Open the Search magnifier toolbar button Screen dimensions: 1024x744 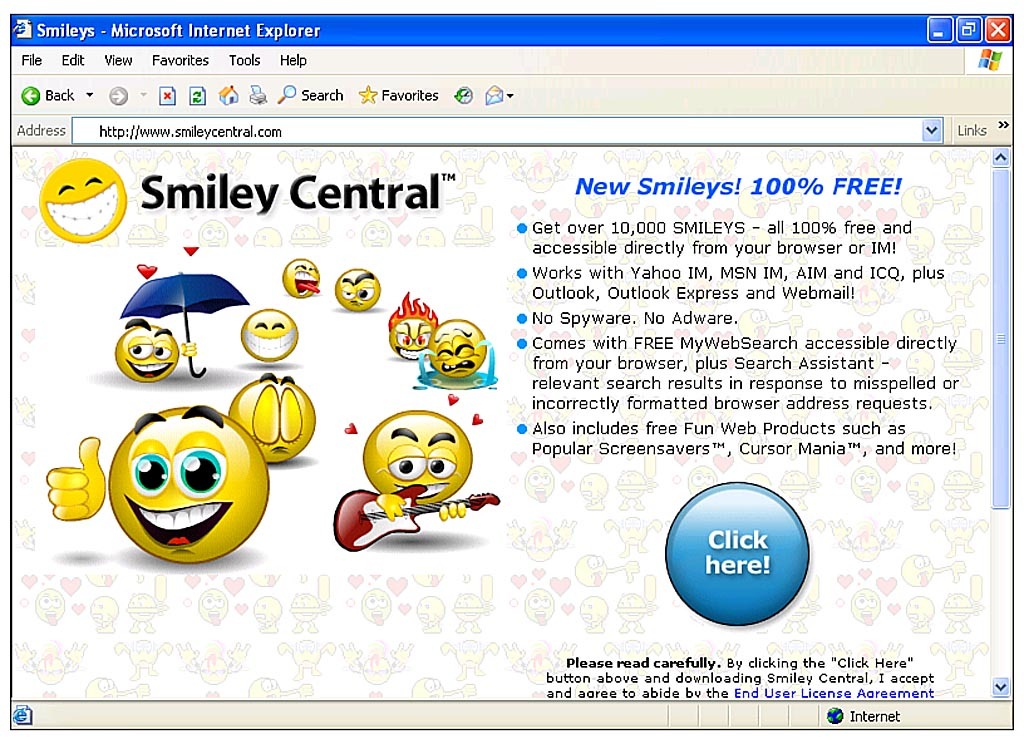[x=311, y=95]
